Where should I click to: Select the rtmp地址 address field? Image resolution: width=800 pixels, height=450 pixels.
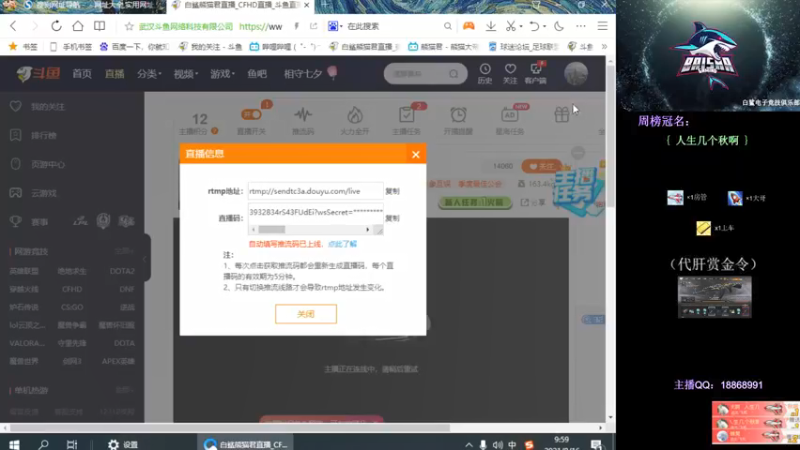point(315,191)
